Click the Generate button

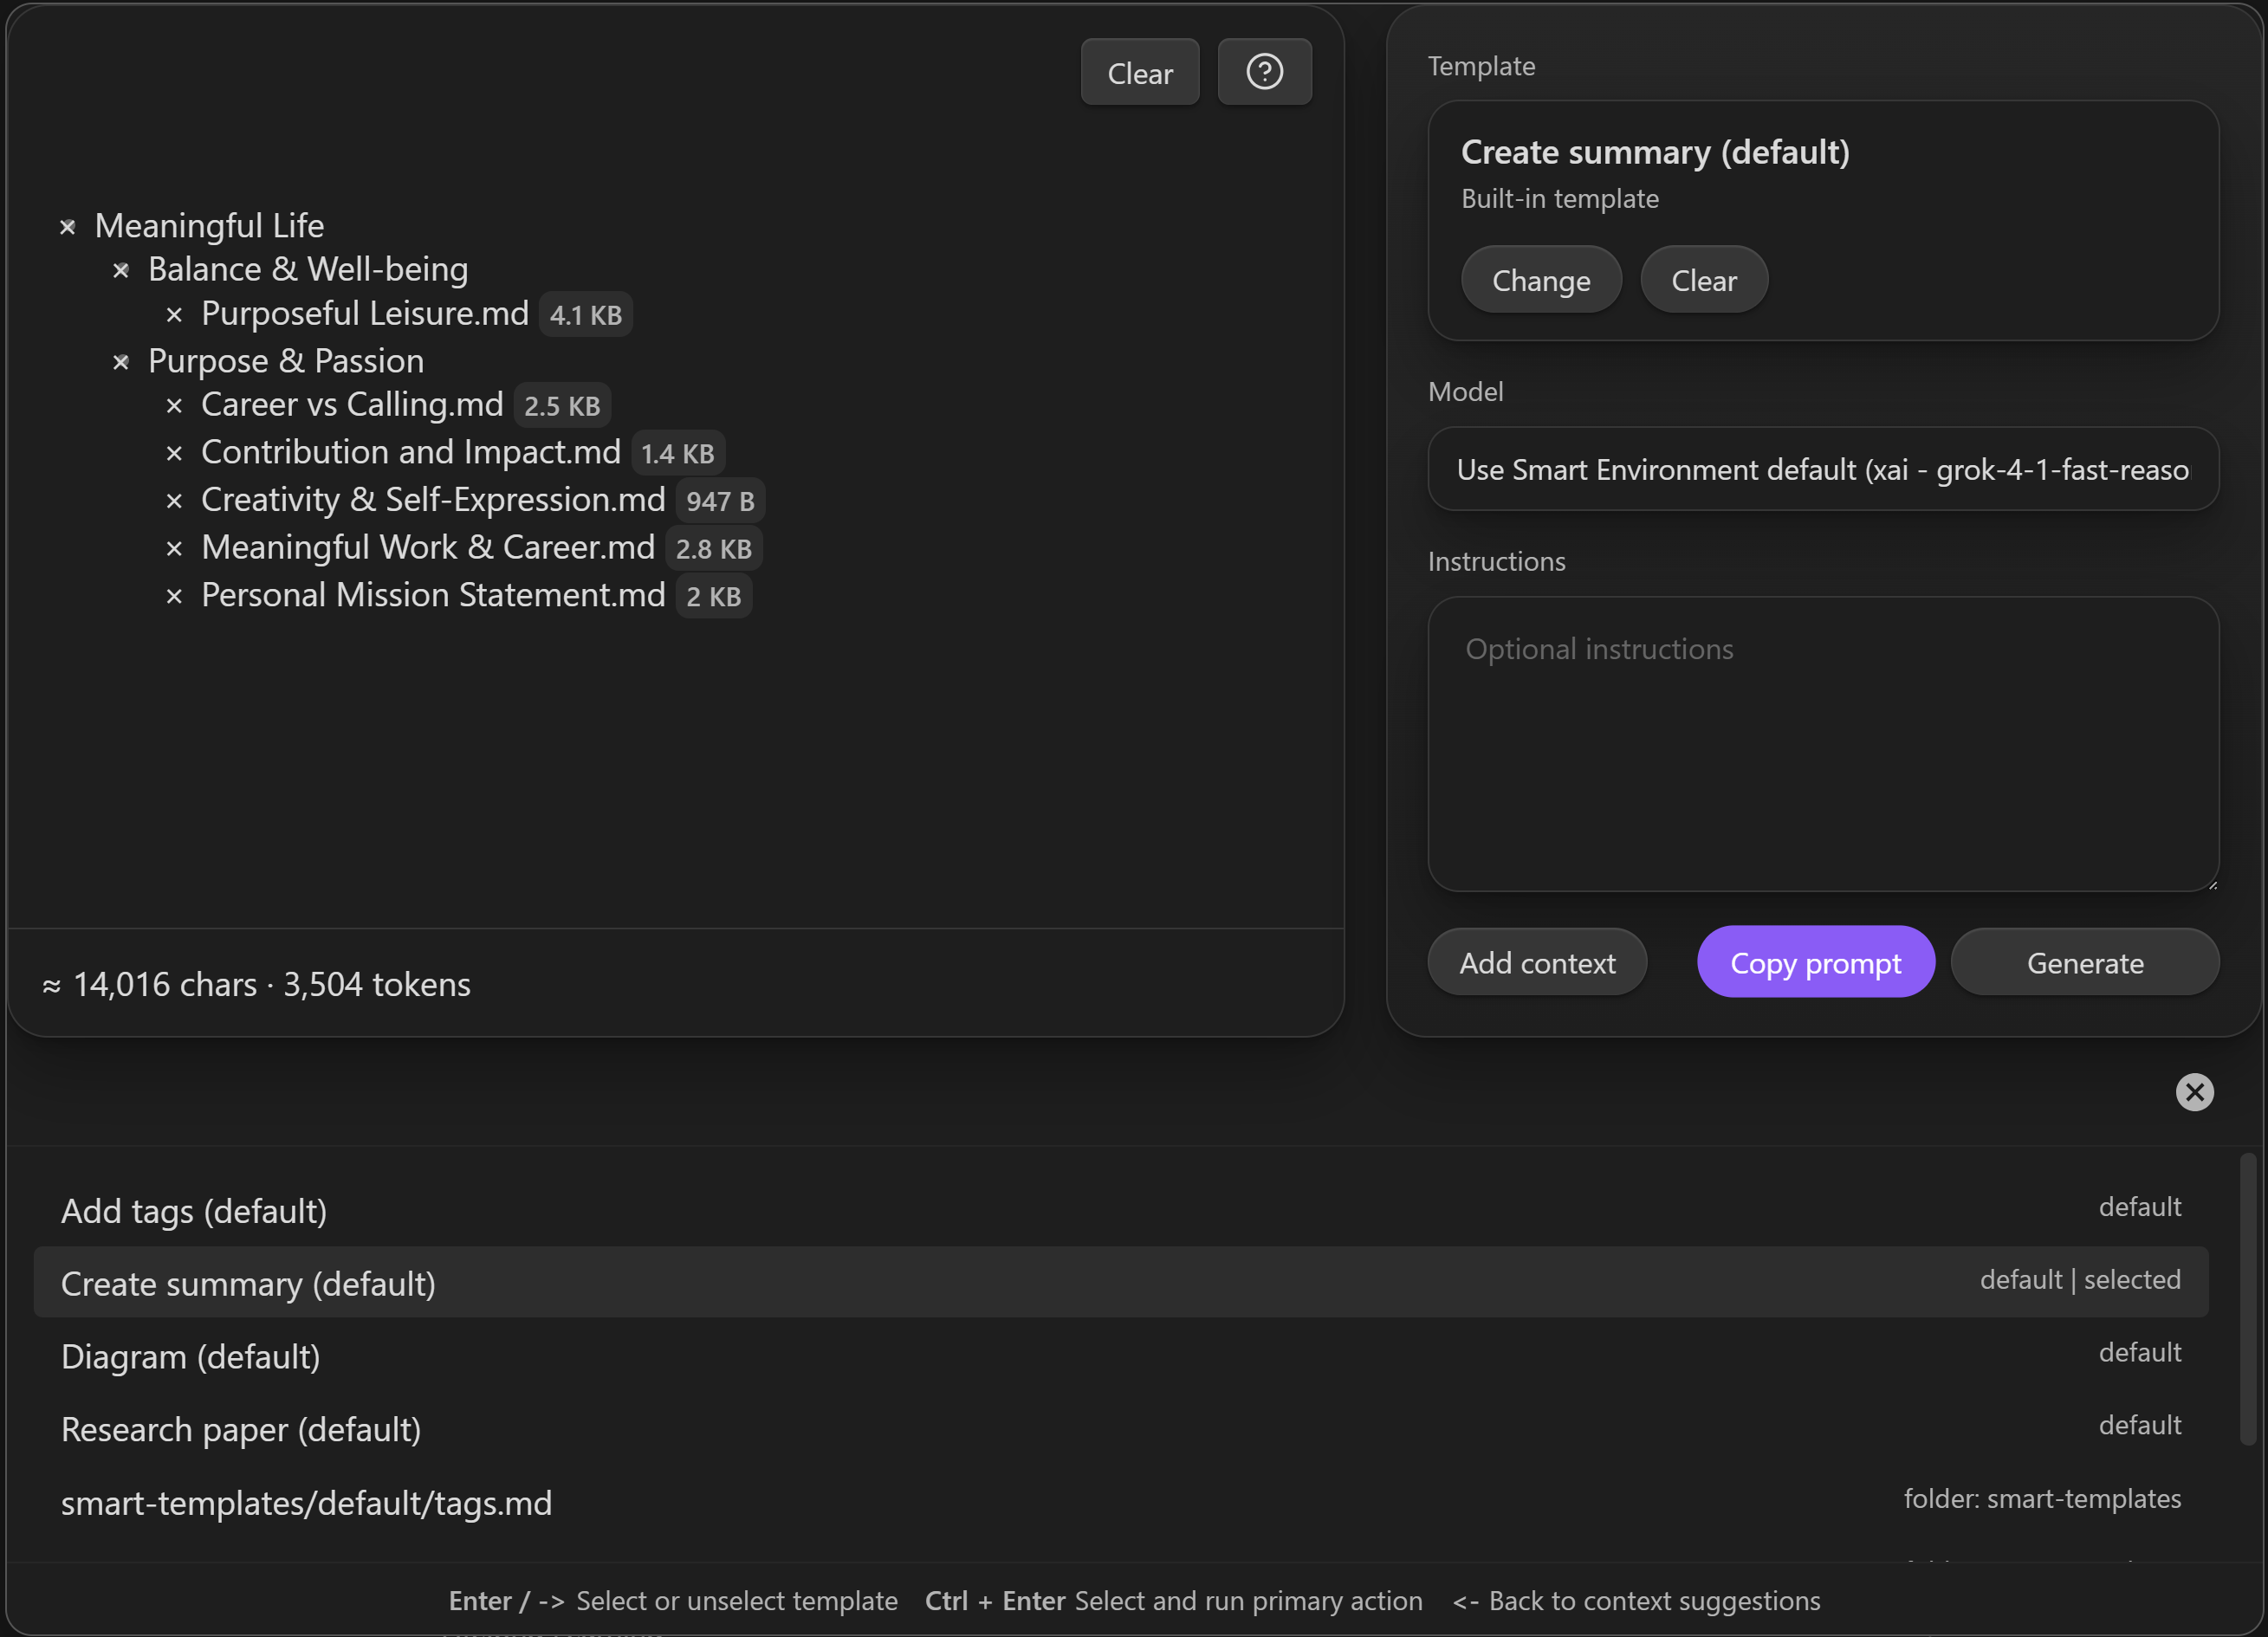[x=2084, y=963]
